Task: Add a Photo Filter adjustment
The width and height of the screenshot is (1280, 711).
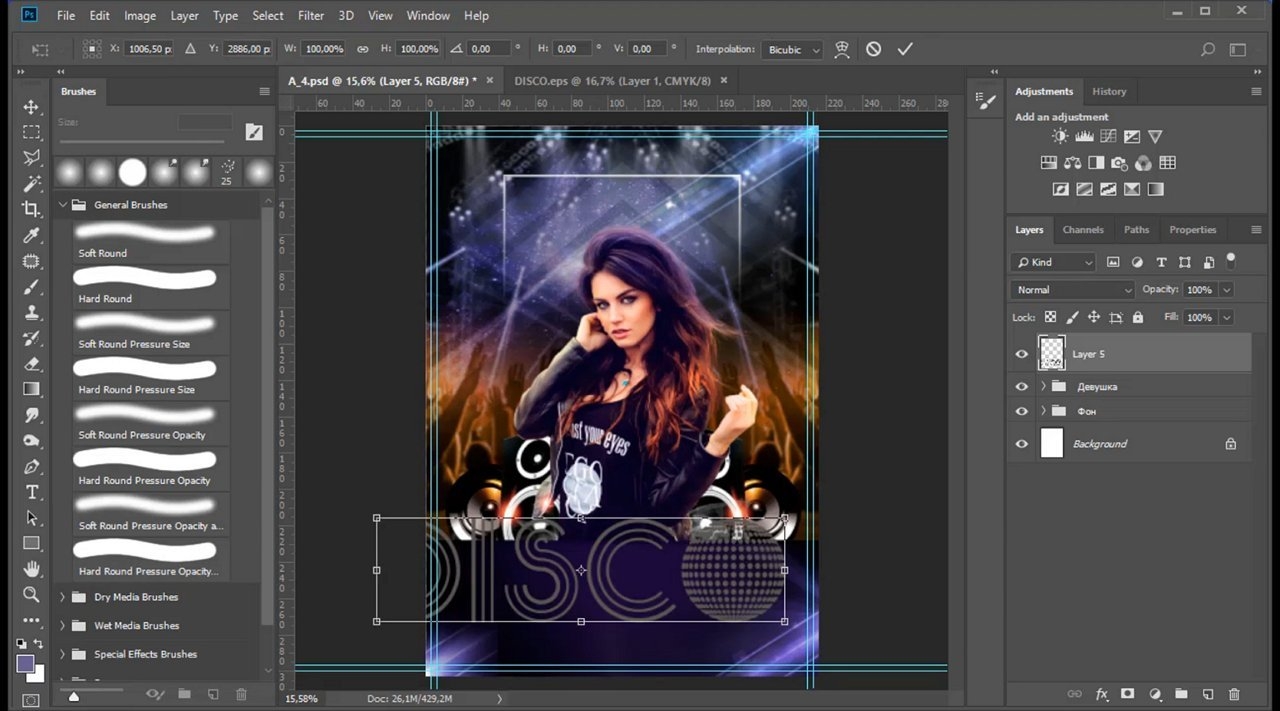Action: [1120, 163]
